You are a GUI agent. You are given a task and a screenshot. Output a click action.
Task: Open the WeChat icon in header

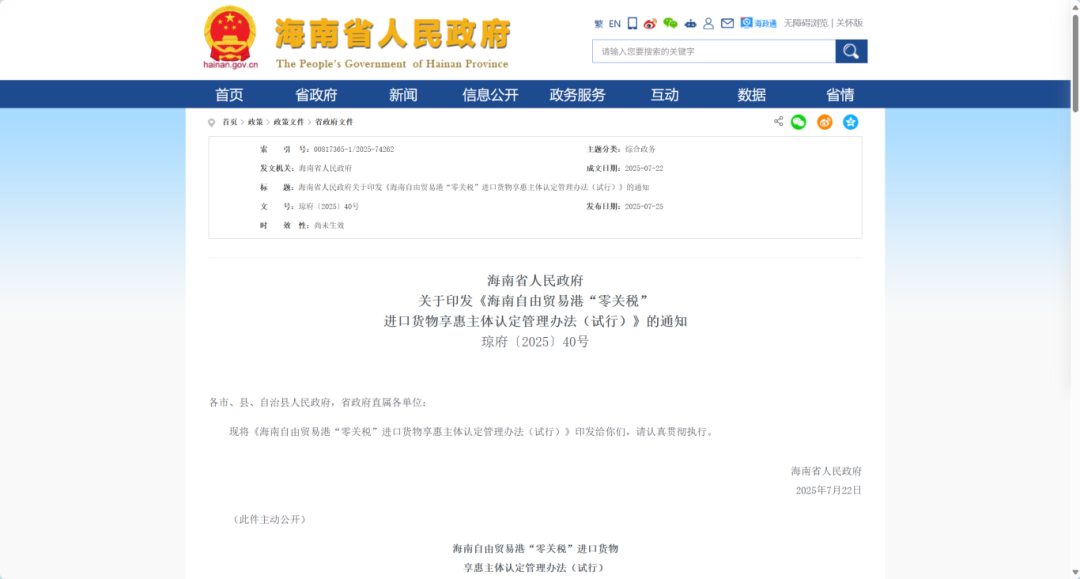point(670,23)
